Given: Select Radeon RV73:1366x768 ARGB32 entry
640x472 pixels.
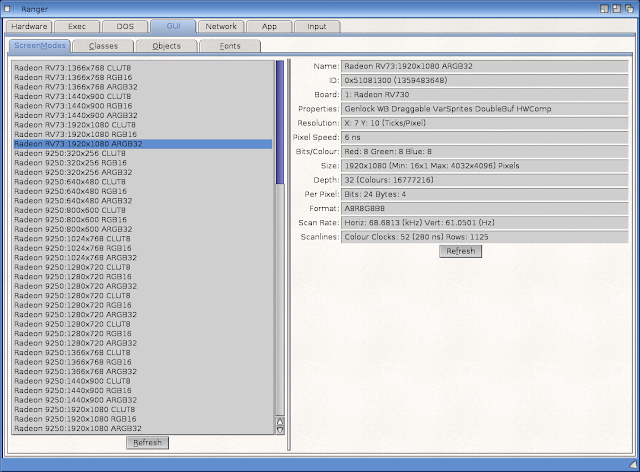Looking at the screenshot, I should coord(143,87).
